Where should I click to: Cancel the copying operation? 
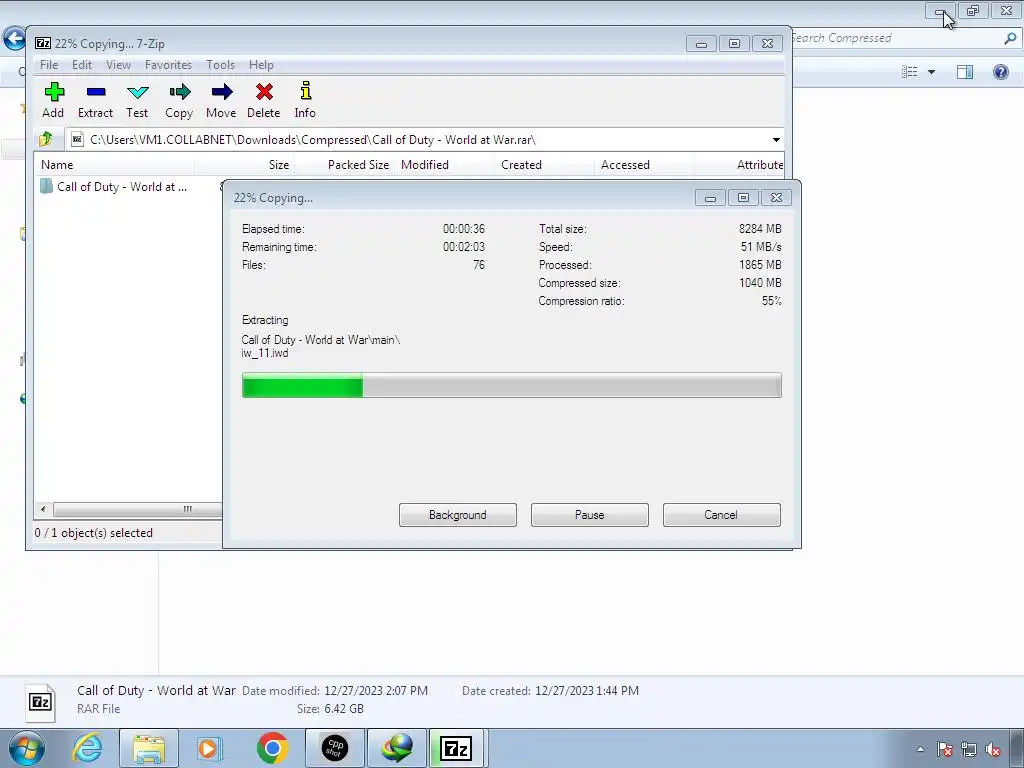pos(722,515)
